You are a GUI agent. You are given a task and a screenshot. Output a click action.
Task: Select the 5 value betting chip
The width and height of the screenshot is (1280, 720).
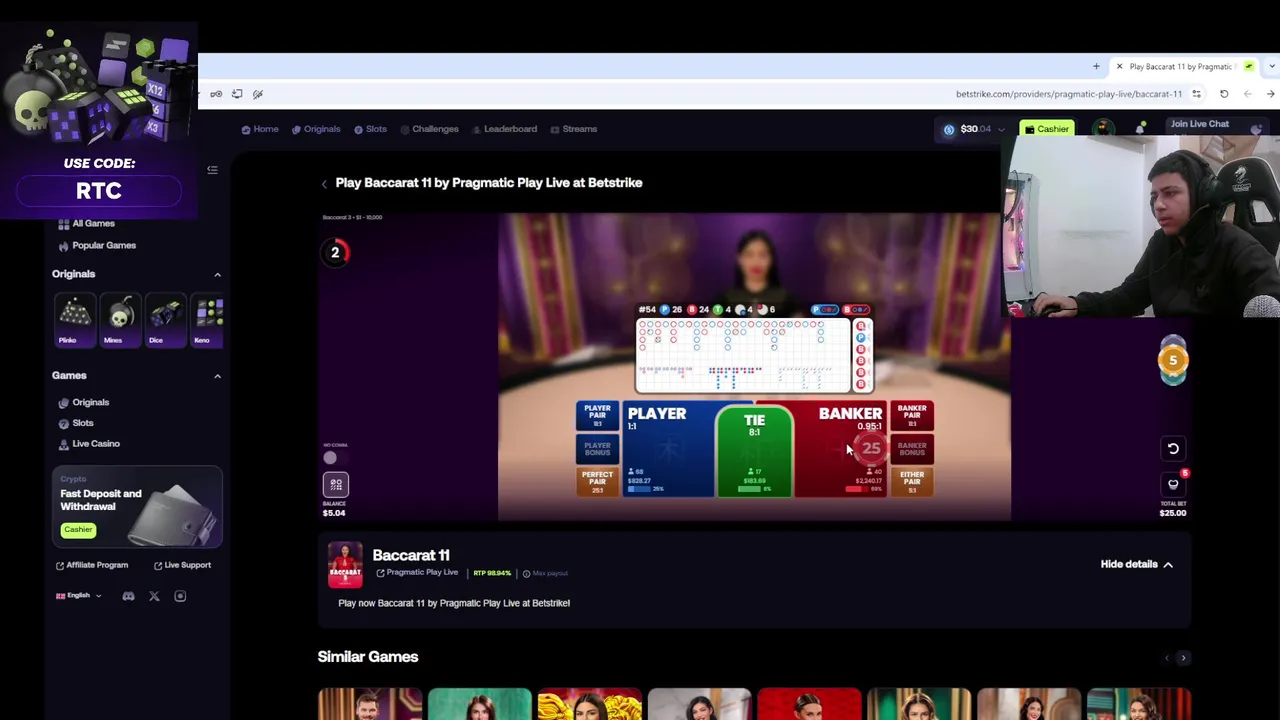pos(1173,360)
